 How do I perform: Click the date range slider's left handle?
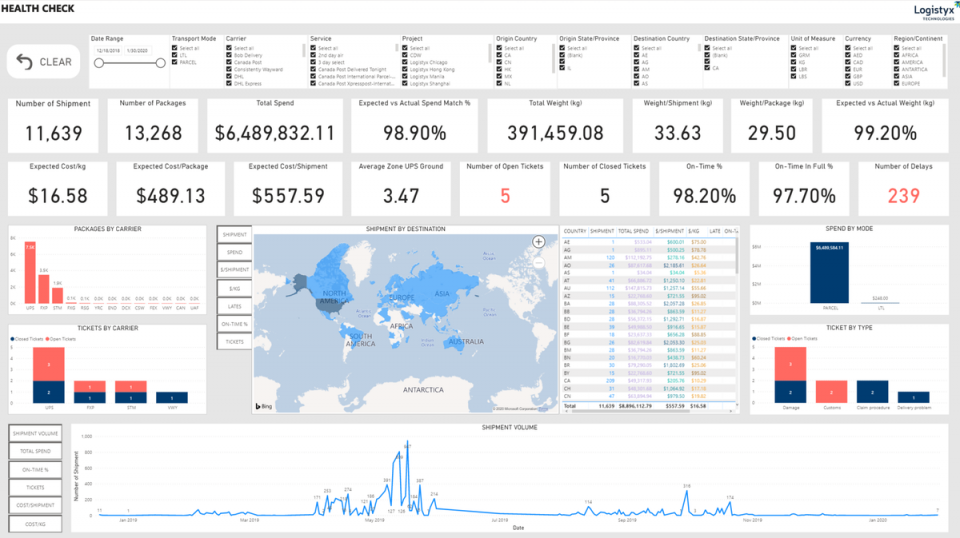pos(98,62)
